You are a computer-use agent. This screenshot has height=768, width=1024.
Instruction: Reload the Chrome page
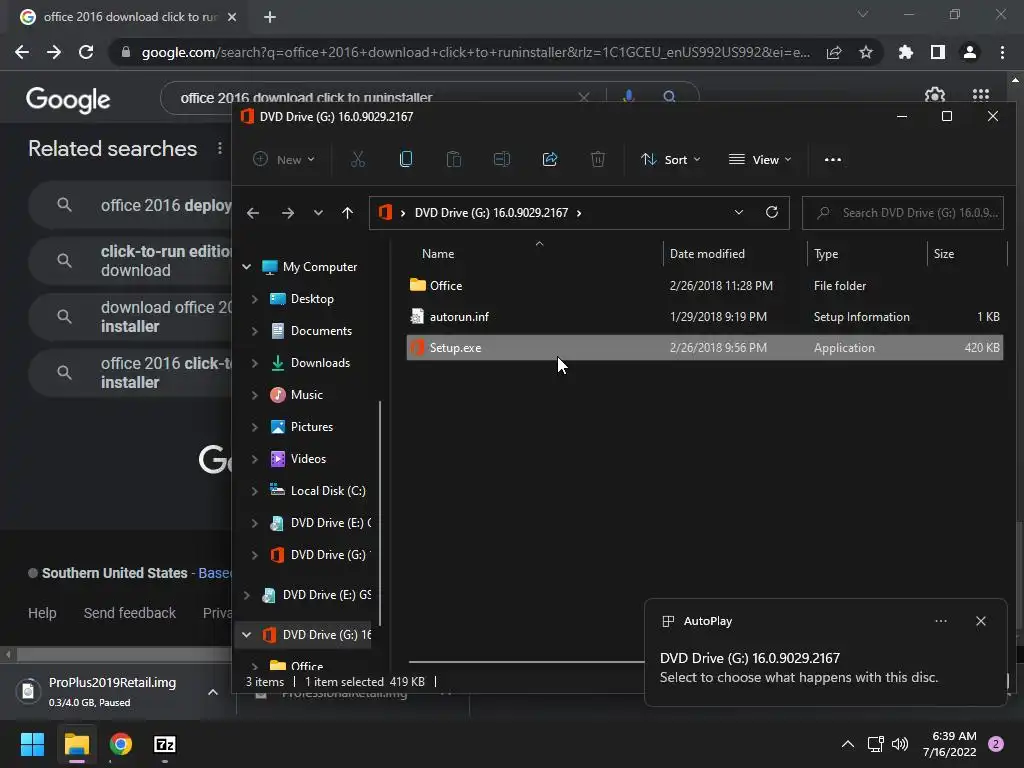86,52
